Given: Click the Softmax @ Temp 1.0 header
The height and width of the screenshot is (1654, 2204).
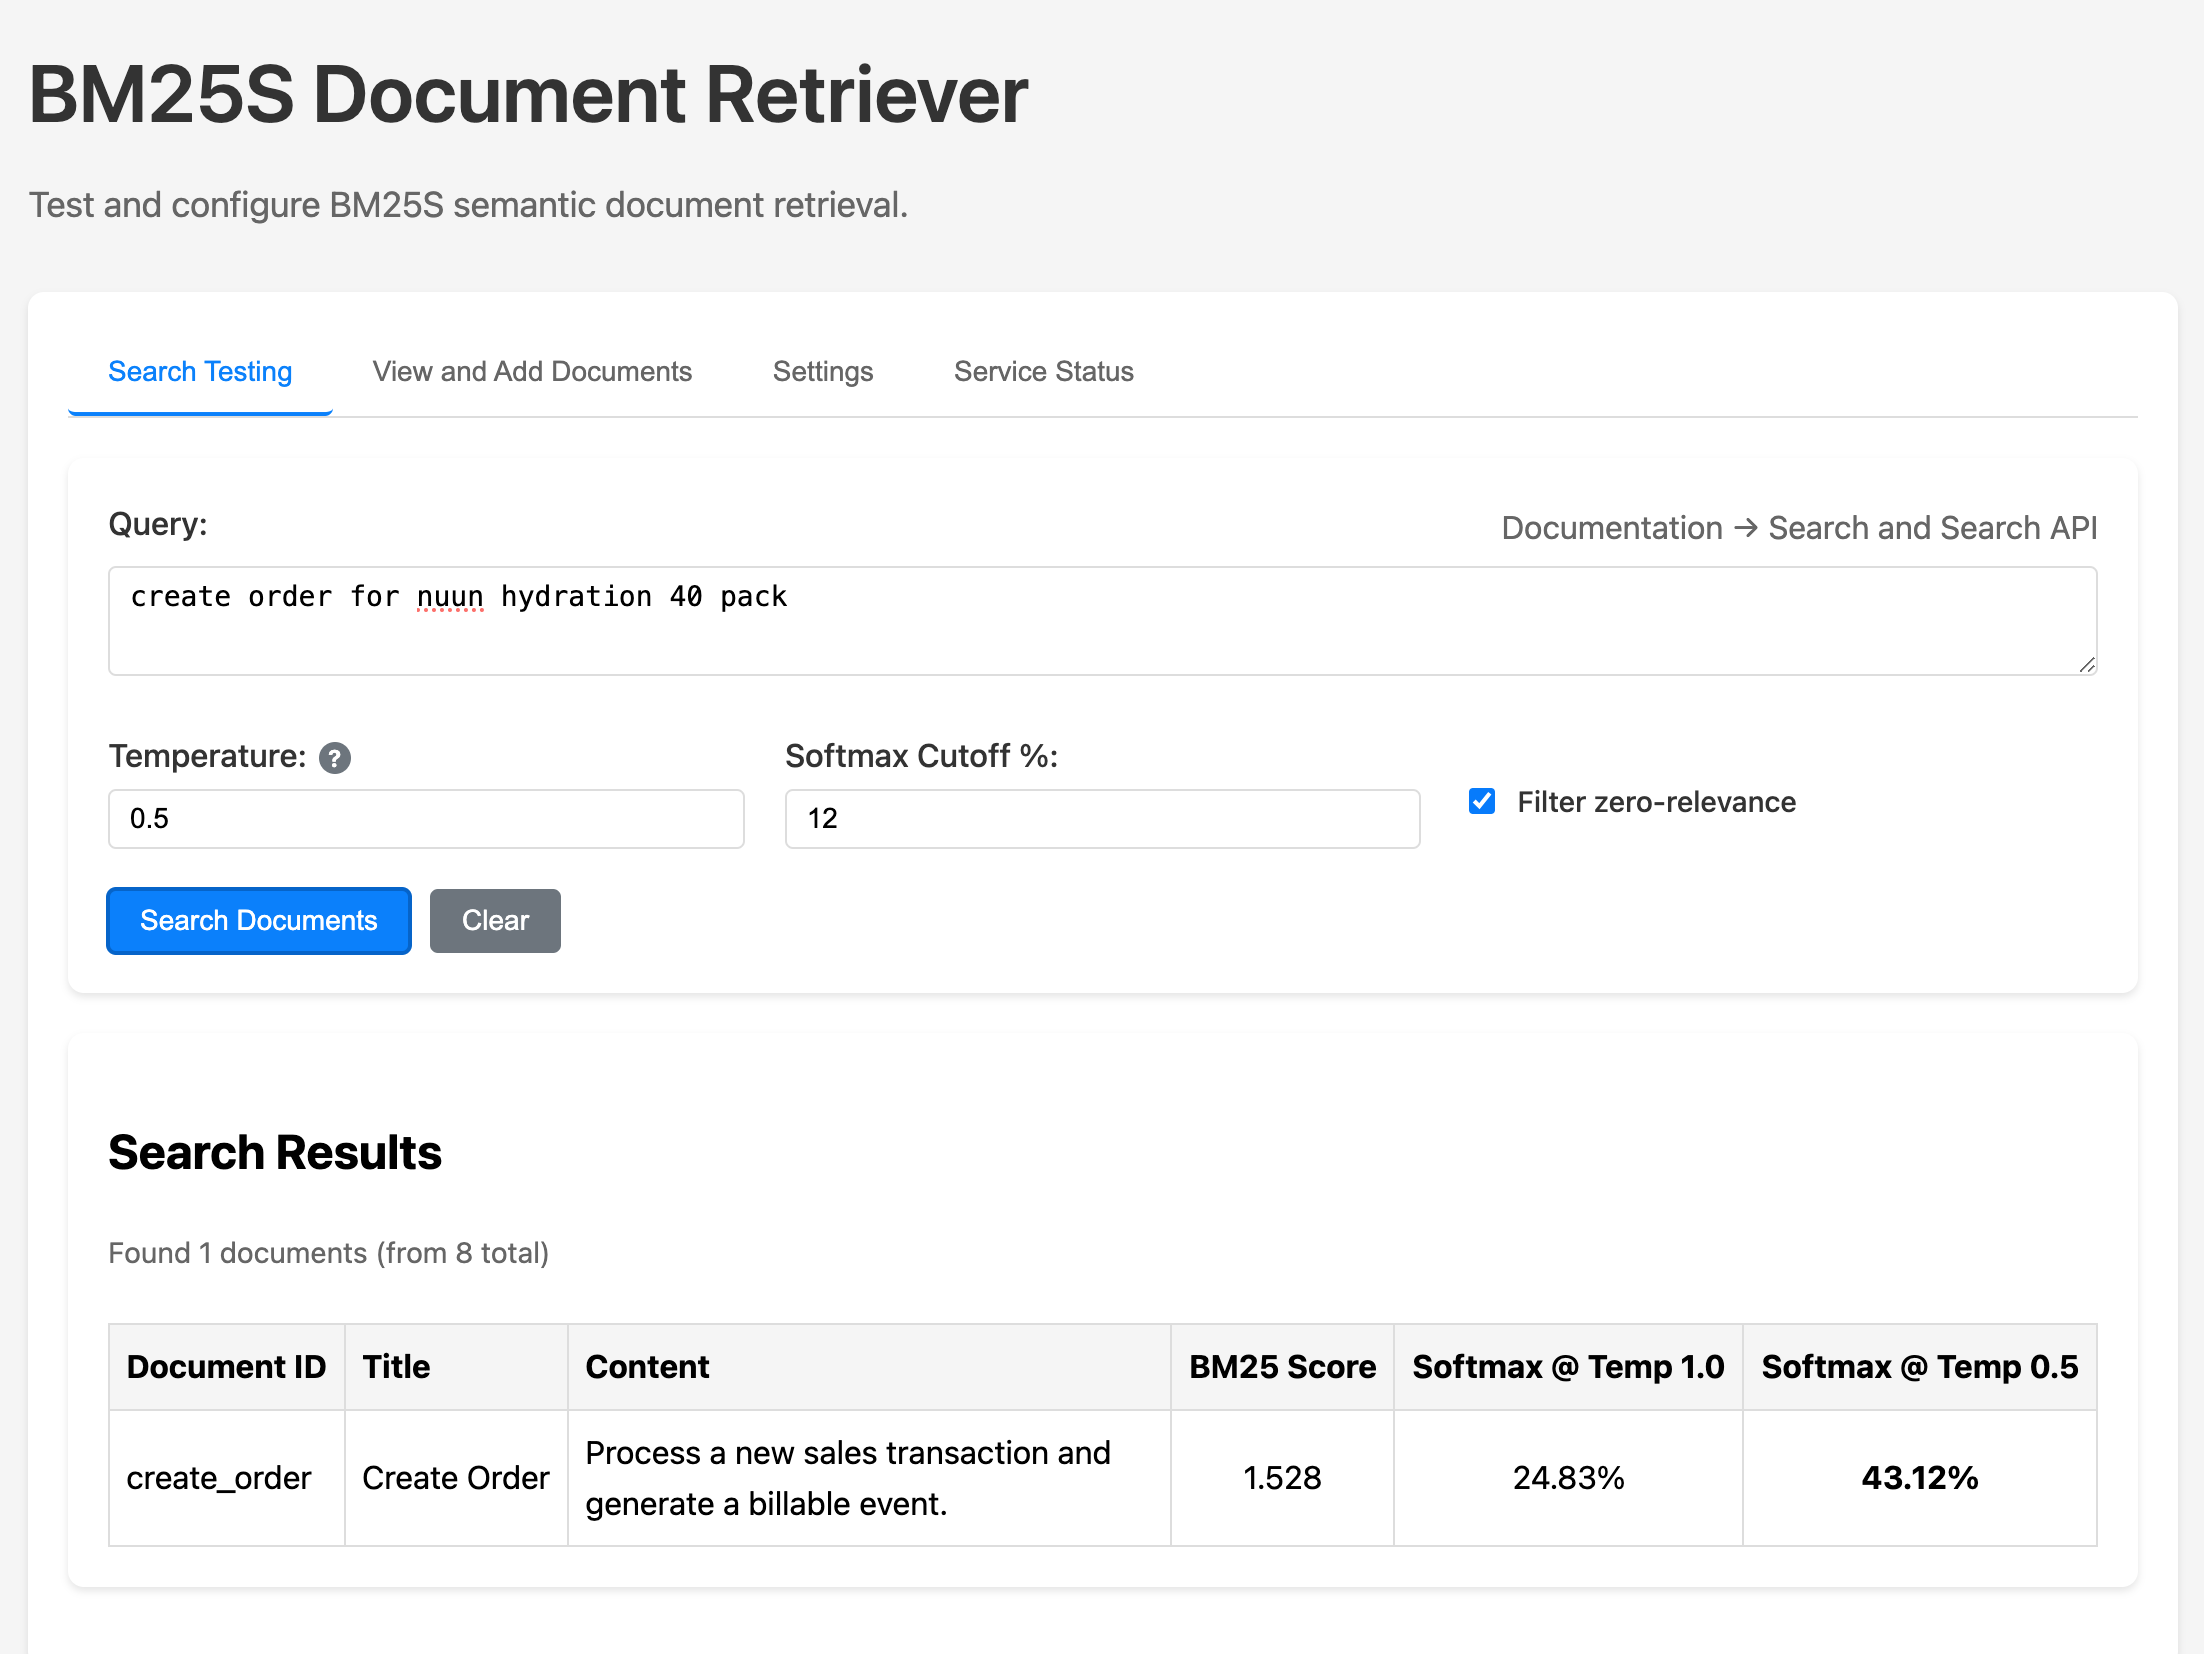Looking at the screenshot, I should point(1568,1367).
